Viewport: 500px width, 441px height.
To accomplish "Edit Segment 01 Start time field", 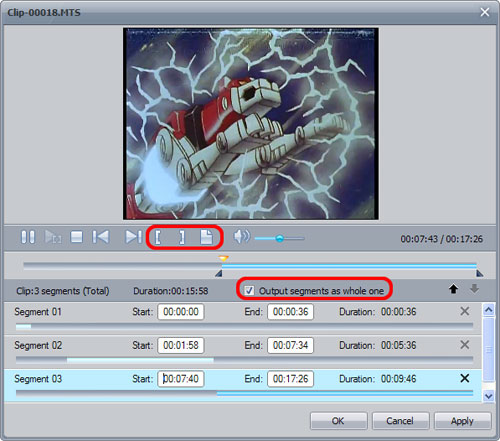I will (x=181, y=312).
